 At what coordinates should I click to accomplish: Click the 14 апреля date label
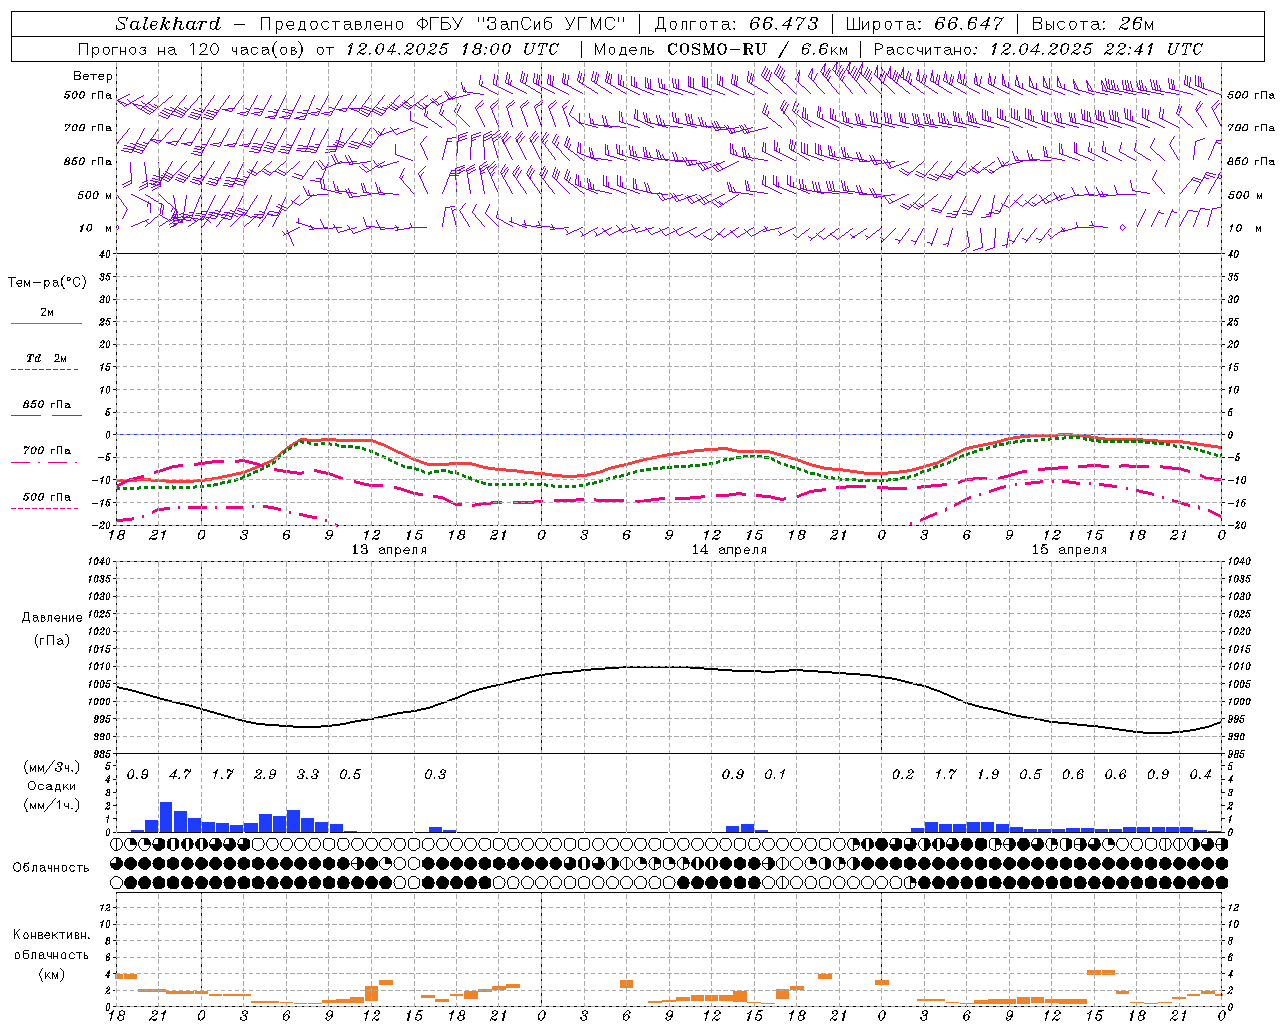(729, 550)
